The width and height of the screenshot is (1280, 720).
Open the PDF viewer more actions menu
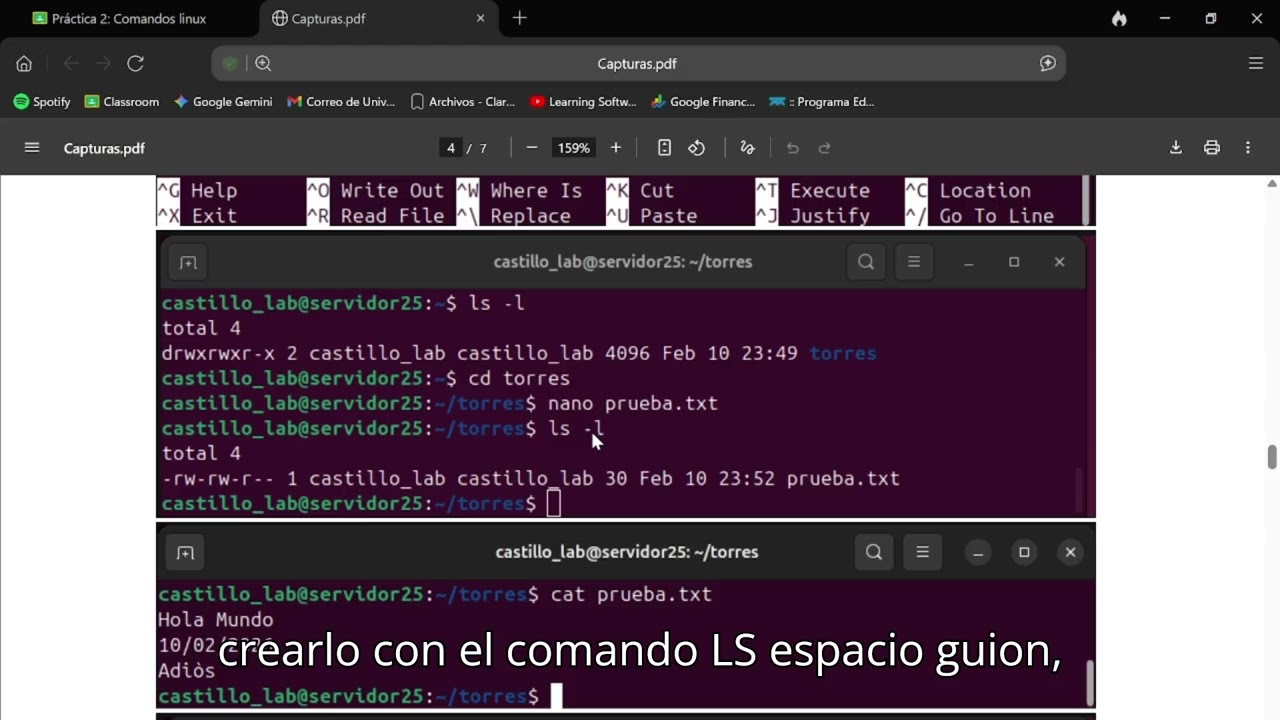click(x=1248, y=148)
